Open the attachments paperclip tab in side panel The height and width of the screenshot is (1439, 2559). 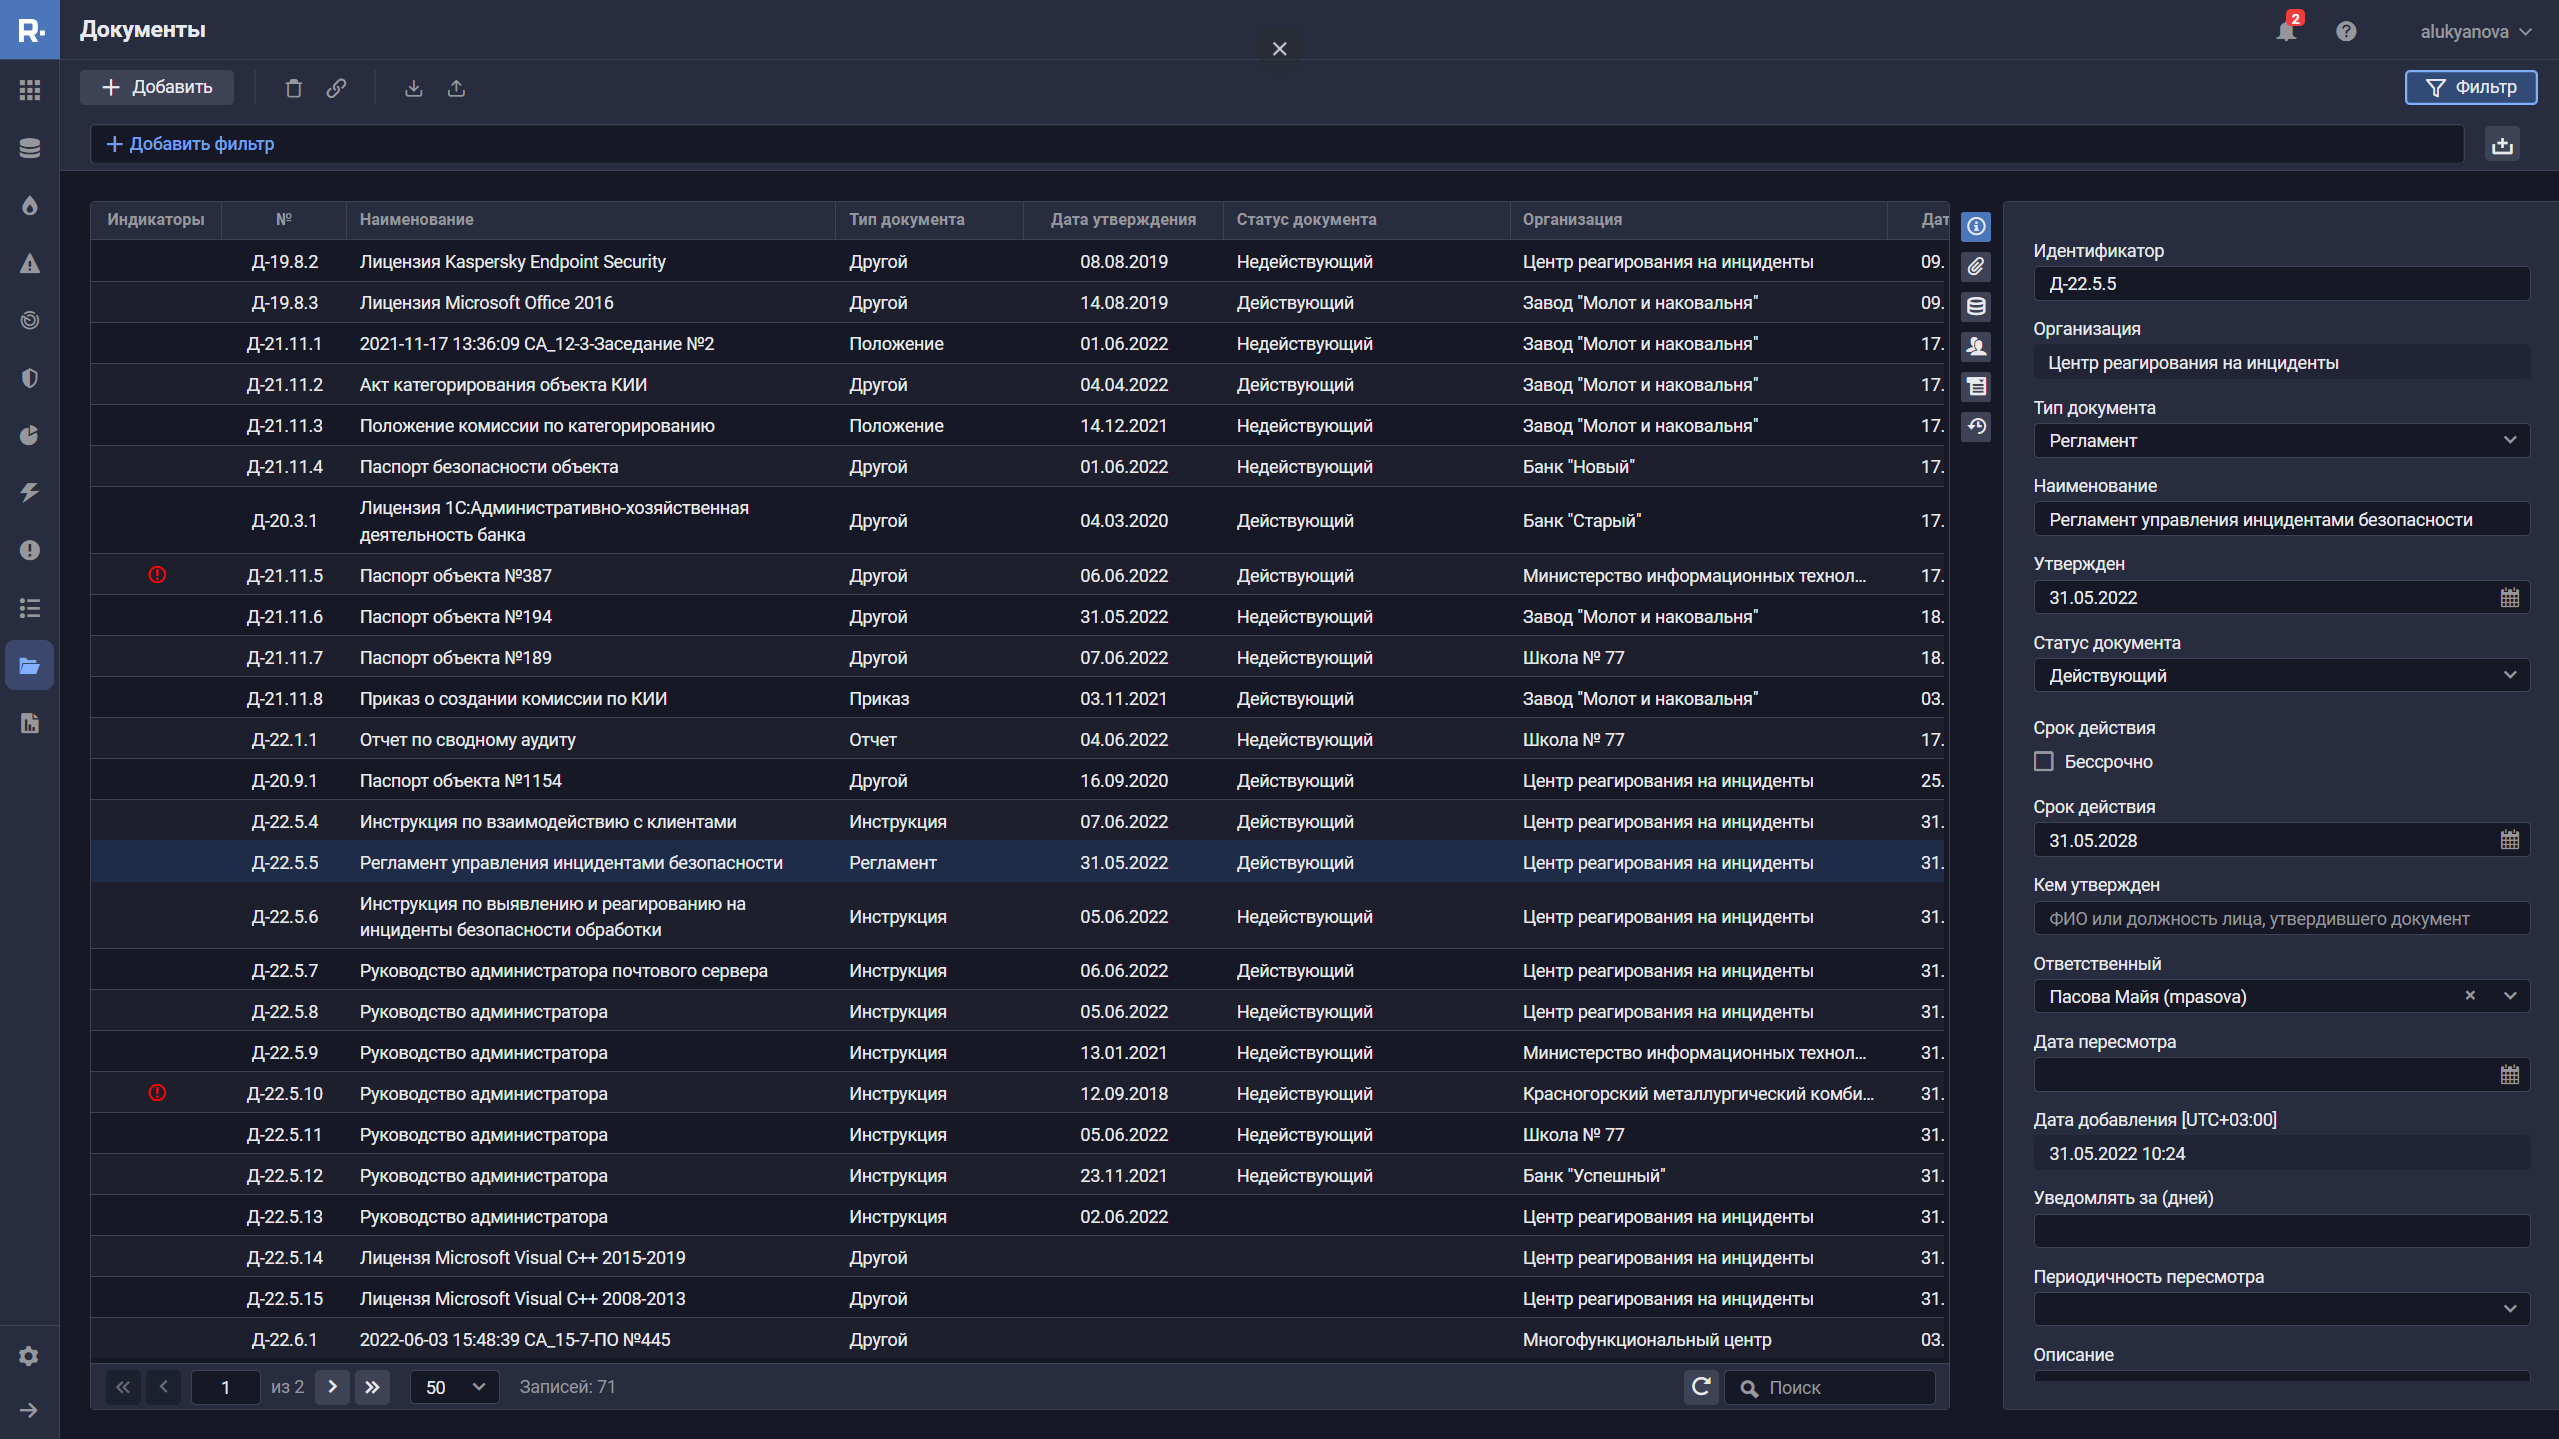click(1976, 267)
